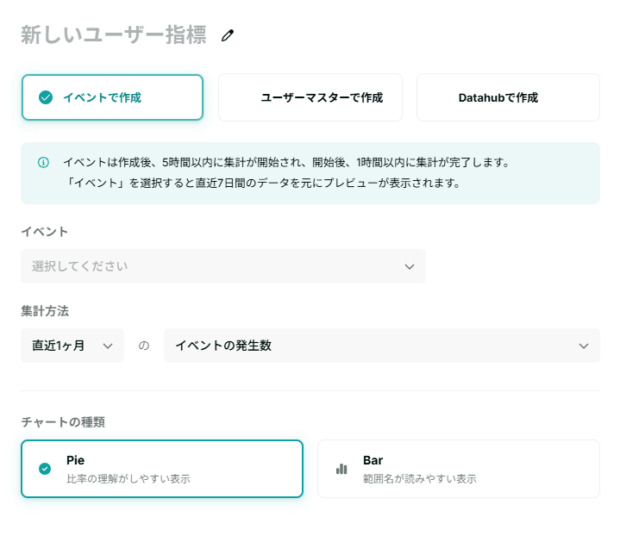Click the 比率の理解がしやすい表示 description
The height and width of the screenshot is (536, 620).
coord(128,479)
